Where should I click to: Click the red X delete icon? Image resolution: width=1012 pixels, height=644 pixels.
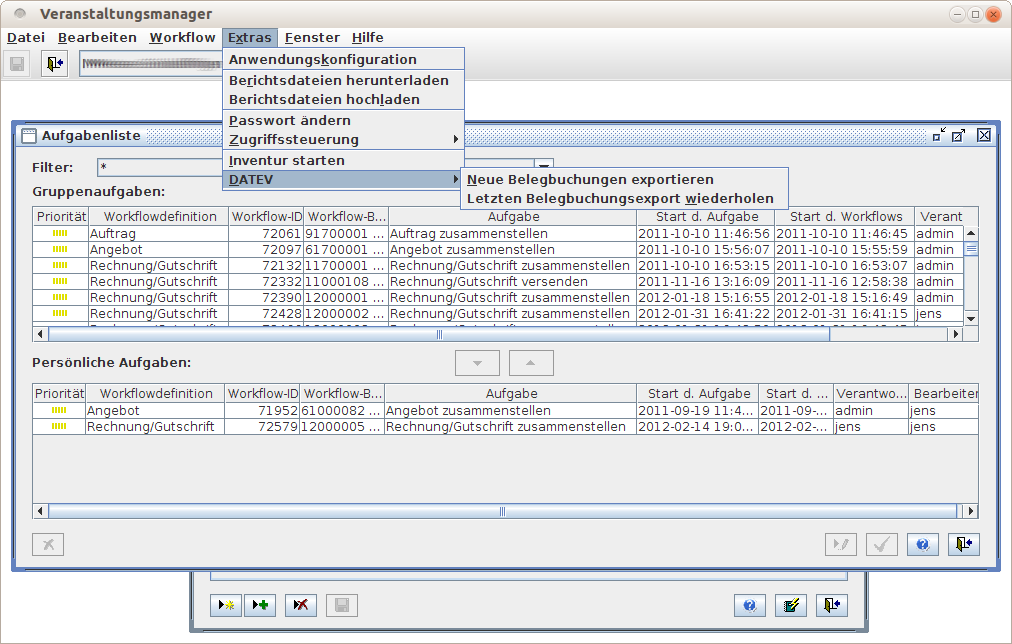coord(300,605)
